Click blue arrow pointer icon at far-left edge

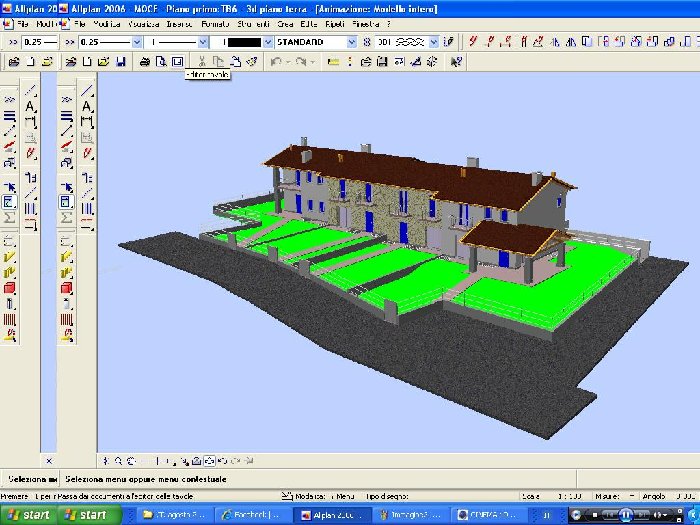pos(9,187)
